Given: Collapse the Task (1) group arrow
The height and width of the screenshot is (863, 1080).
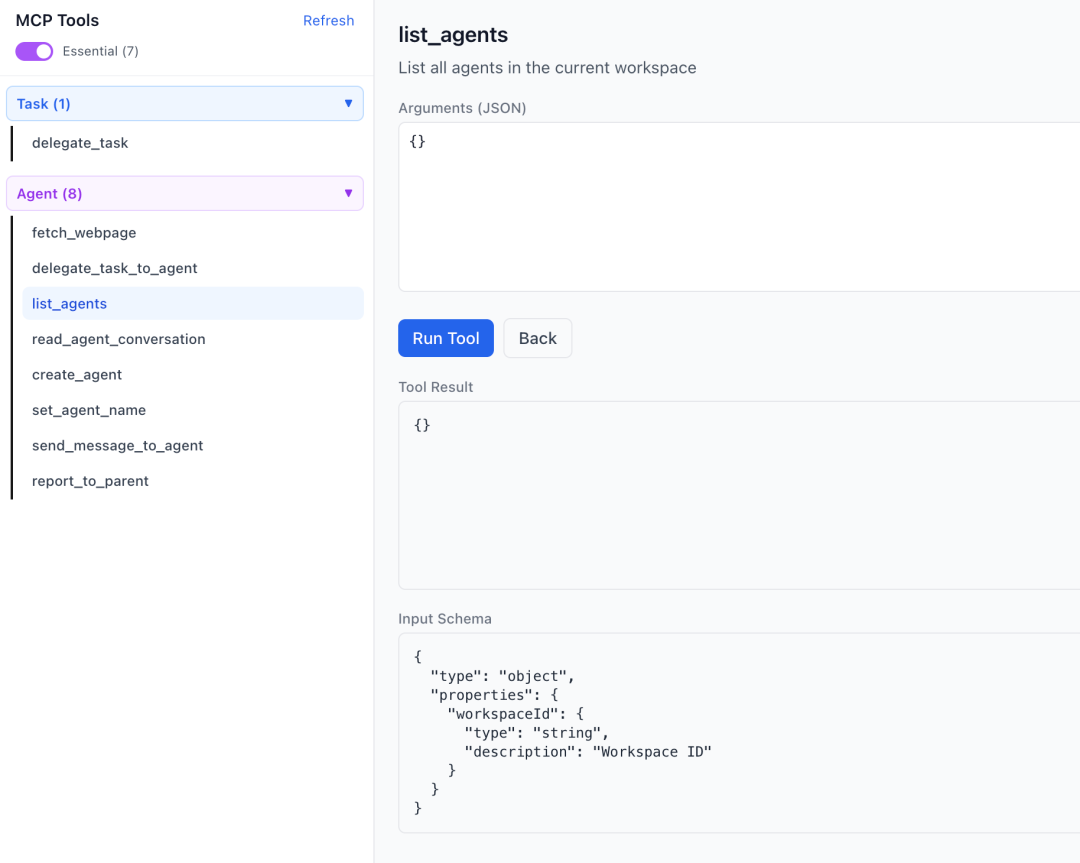Looking at the screenshot, I should point(349,103).
